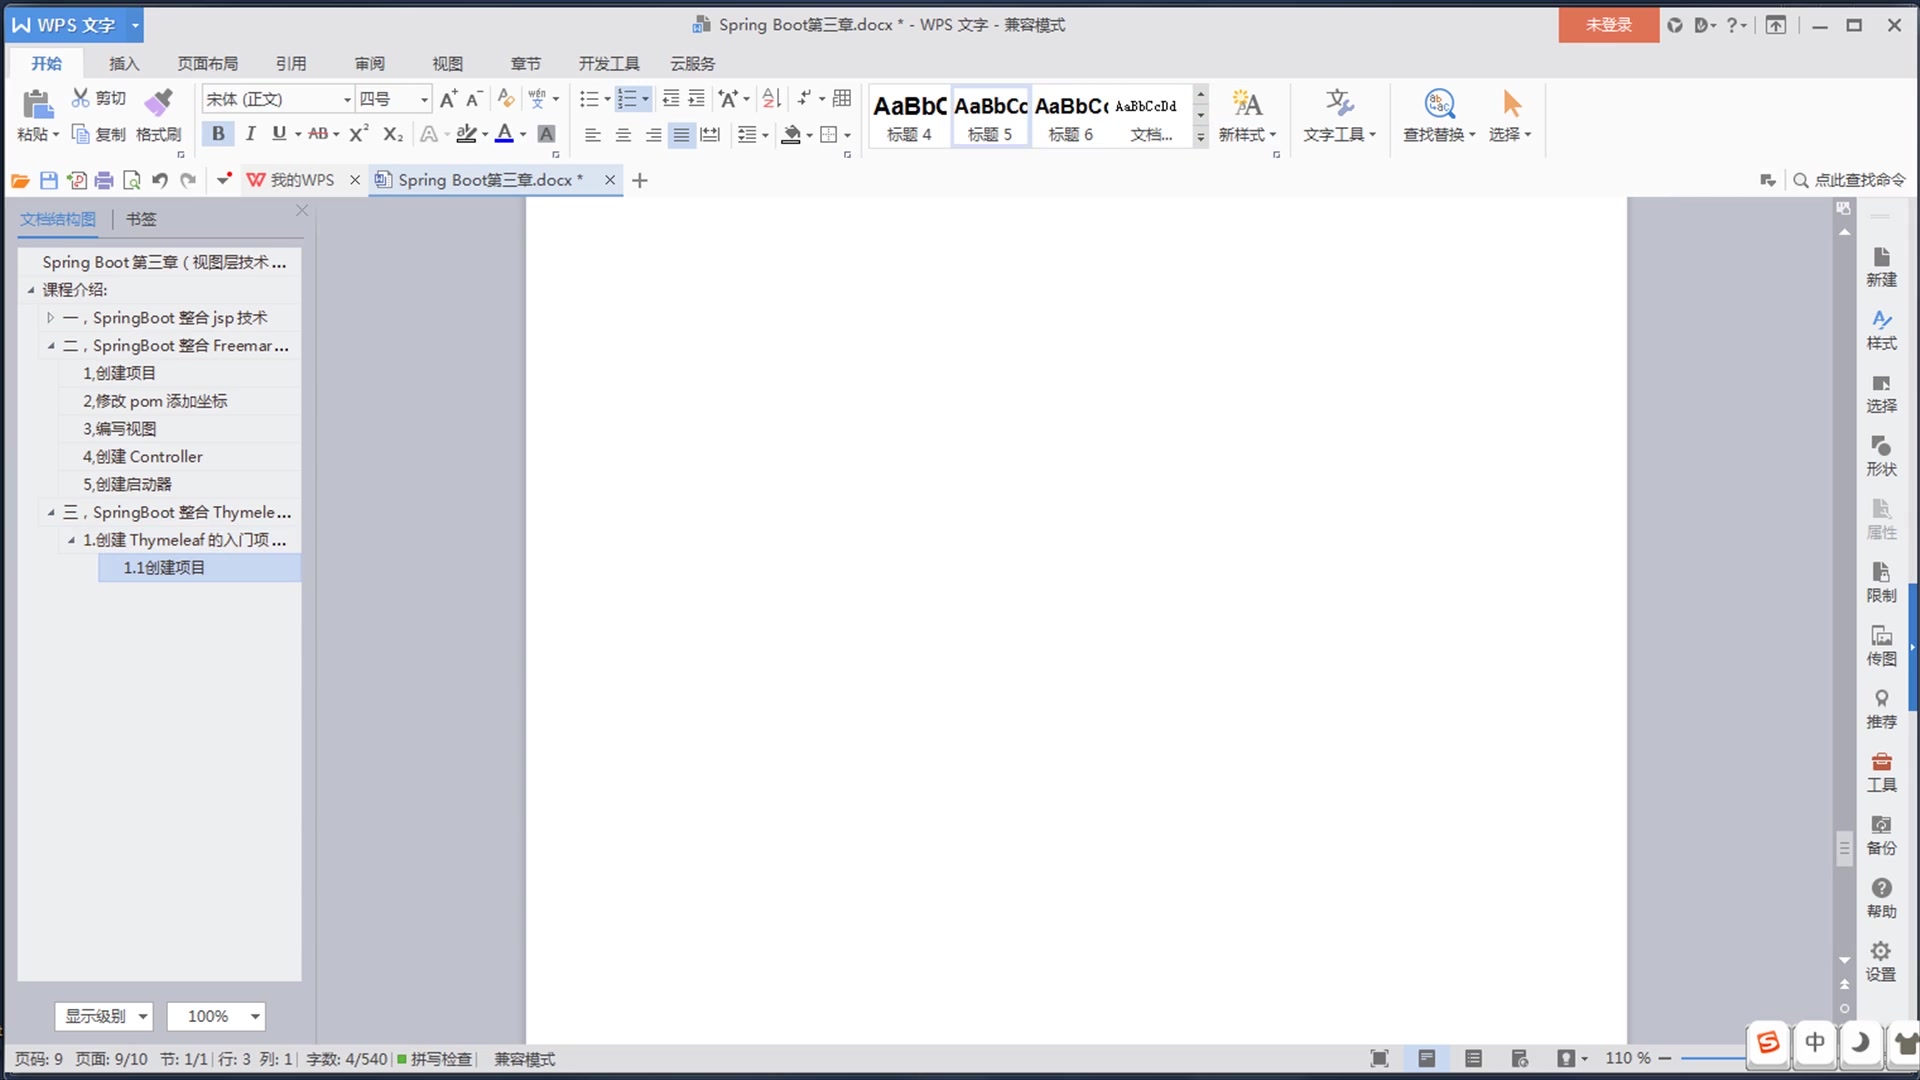
Task: Open the Text Tools menu
Action: tap(1339, 116)
